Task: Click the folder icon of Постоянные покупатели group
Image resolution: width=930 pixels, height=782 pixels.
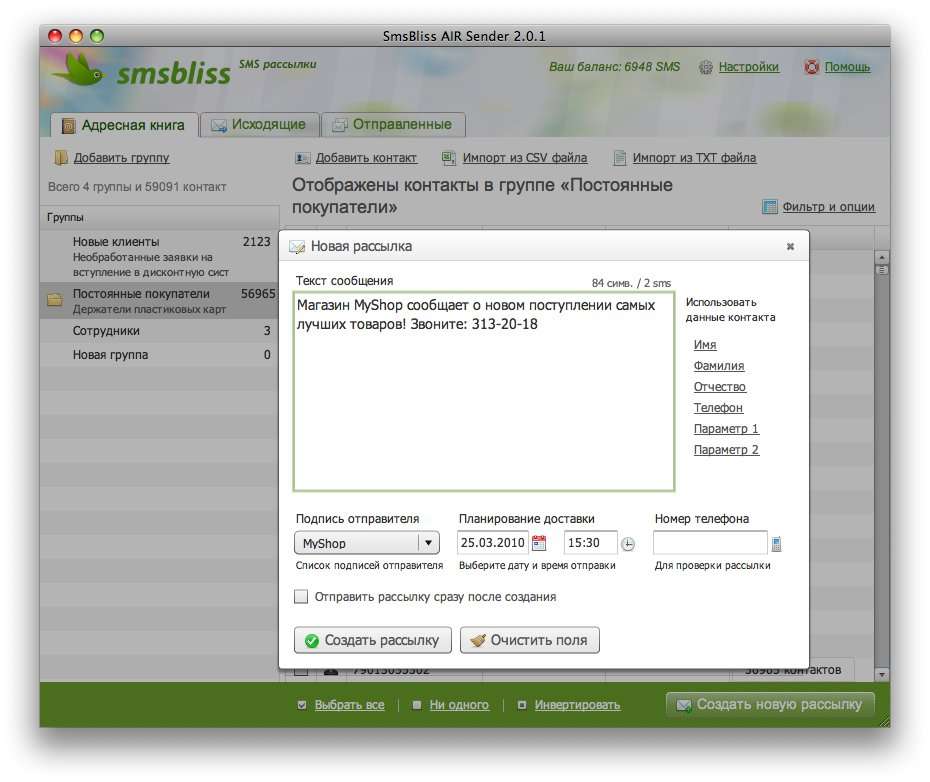Action: (55, 298)
